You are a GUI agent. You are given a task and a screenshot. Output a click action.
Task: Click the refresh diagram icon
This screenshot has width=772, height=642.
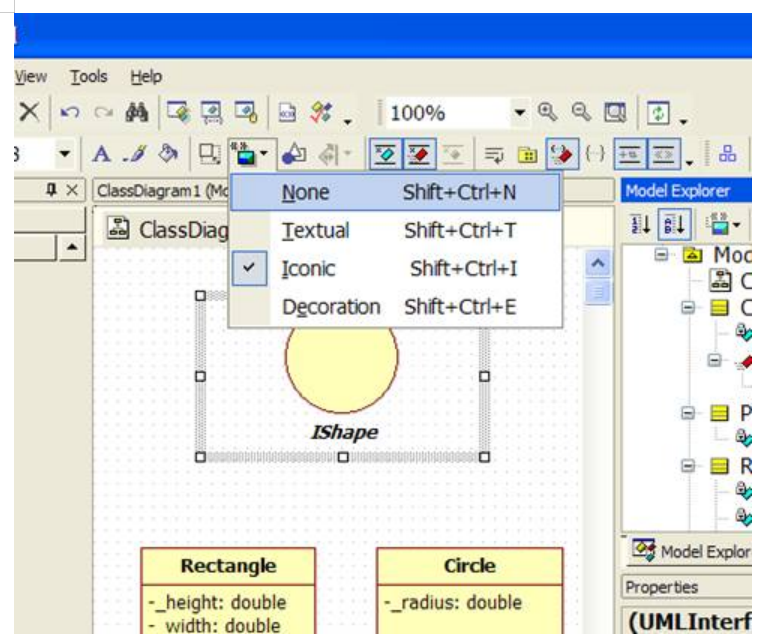pos(659,112)
